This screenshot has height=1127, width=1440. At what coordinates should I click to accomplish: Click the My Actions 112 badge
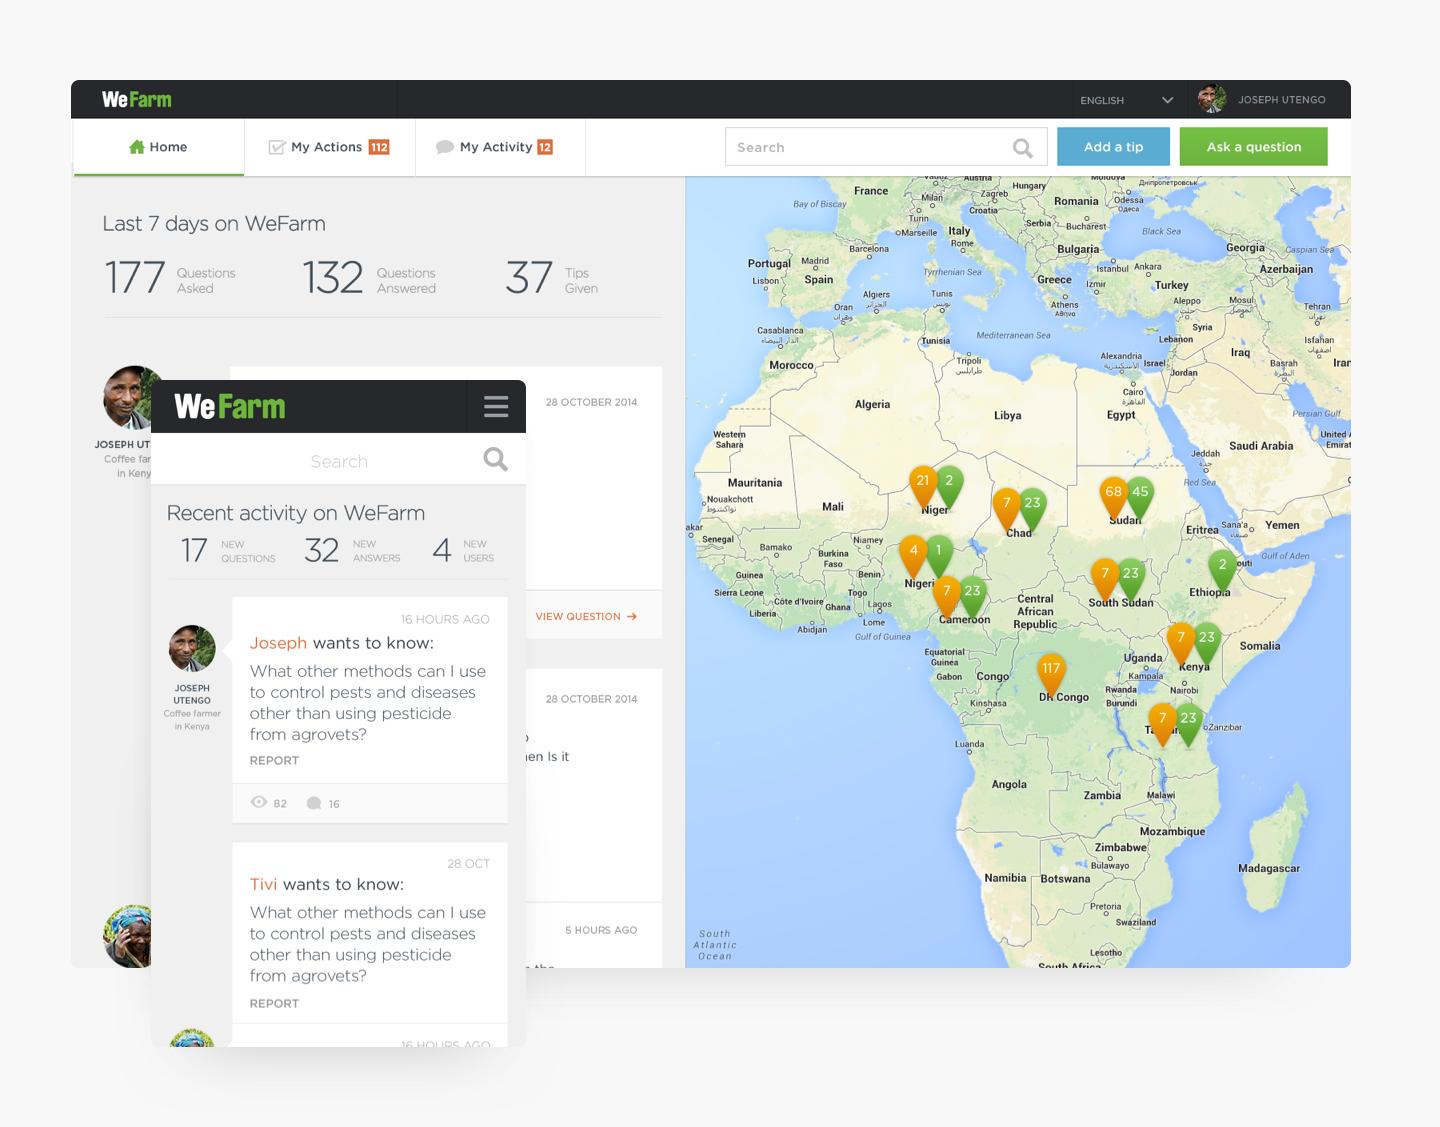click(x=379, y=147)
